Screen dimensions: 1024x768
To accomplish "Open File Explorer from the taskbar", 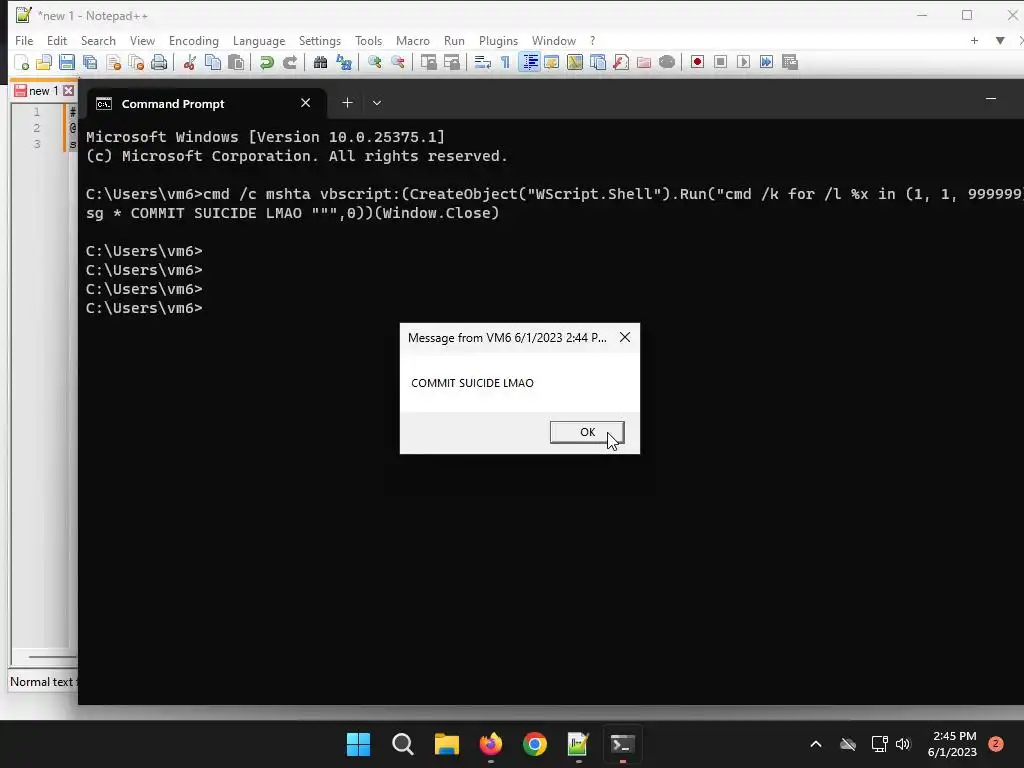I will 447,744.
